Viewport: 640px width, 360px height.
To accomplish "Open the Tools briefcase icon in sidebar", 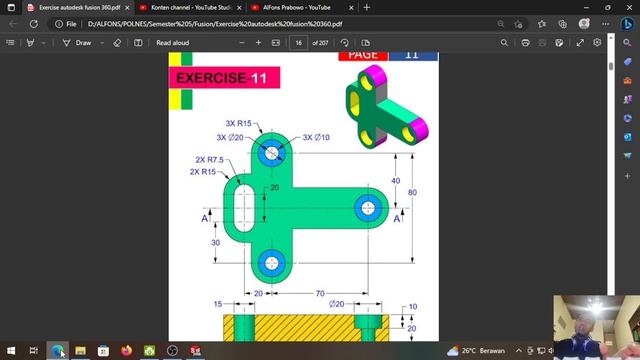I will point(628,80).
